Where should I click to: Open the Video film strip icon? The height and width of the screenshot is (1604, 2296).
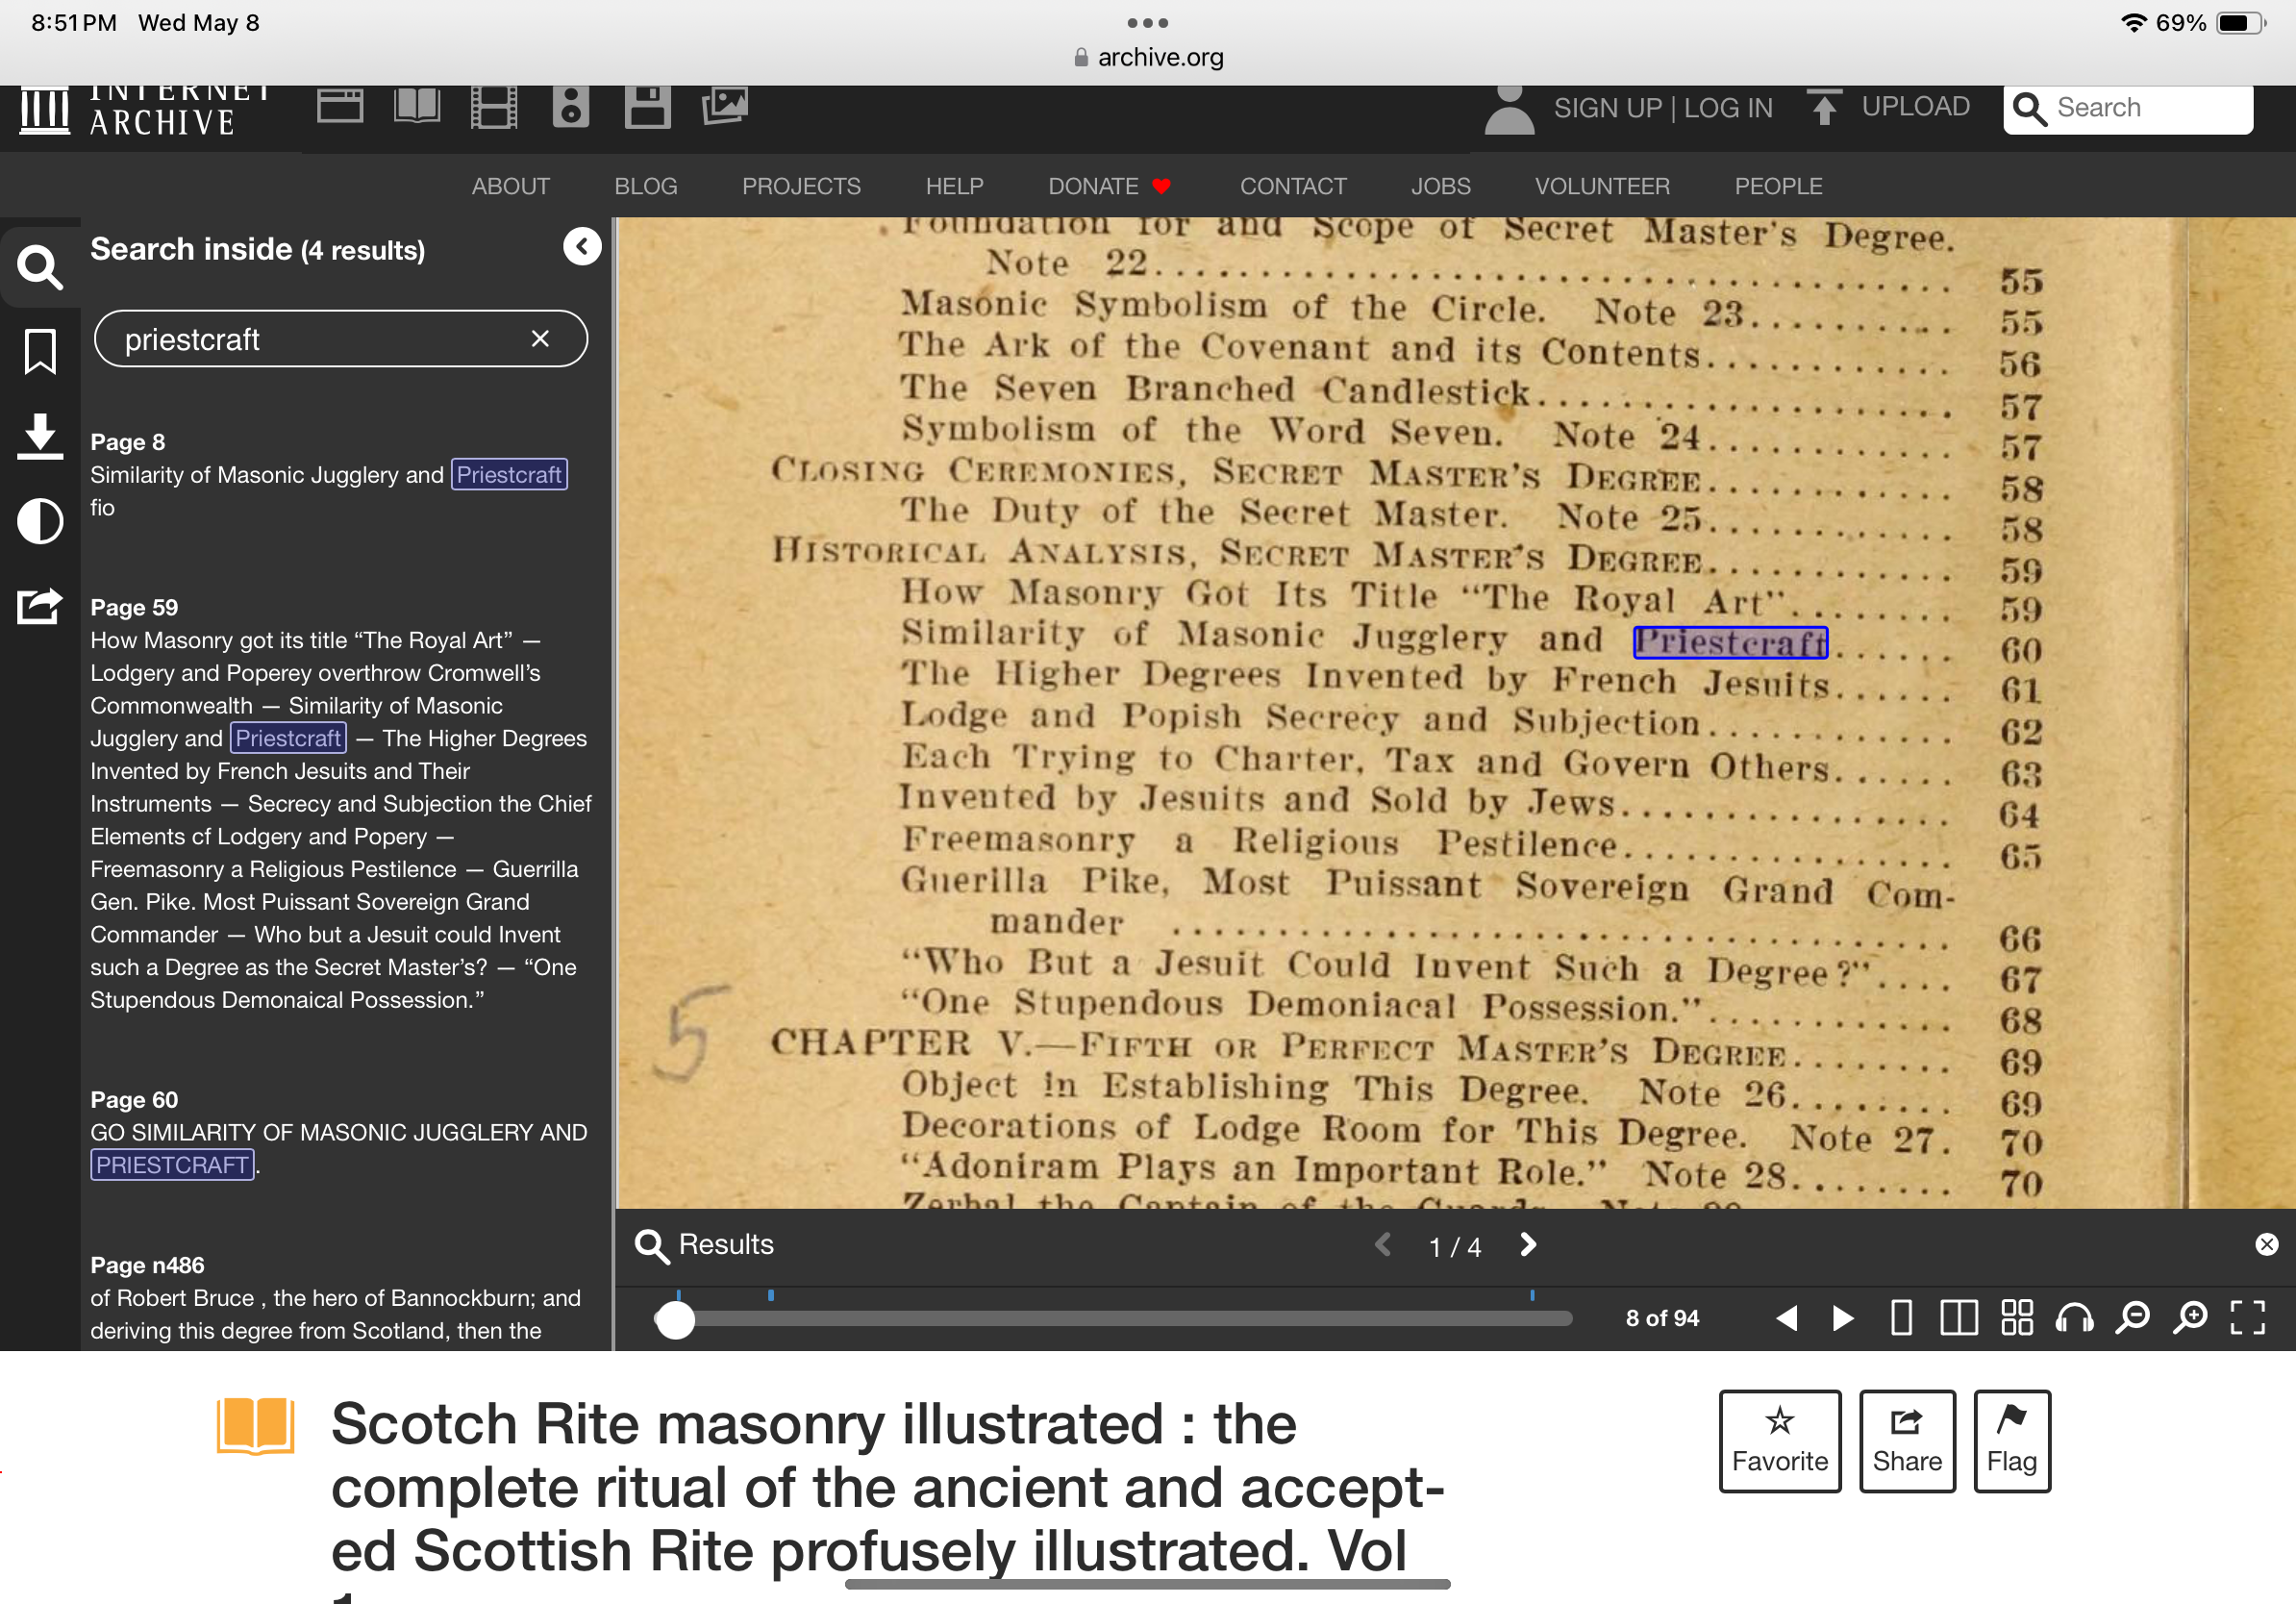494,106
